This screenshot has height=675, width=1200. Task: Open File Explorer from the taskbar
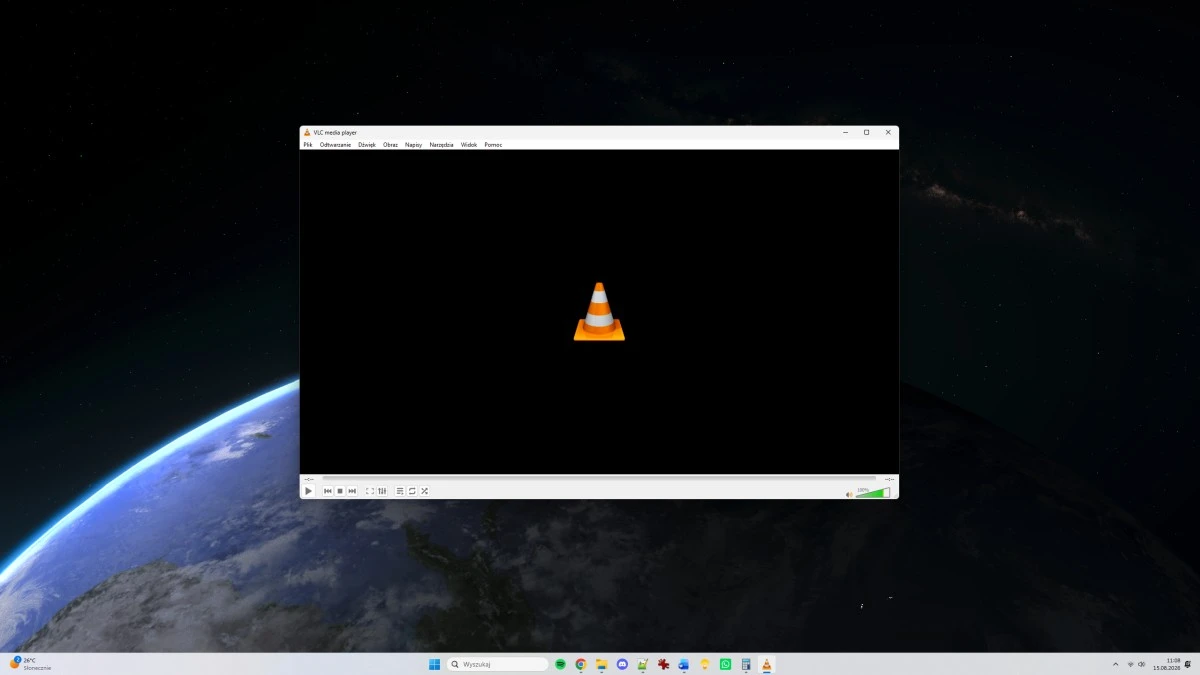[x=602, y=664]
